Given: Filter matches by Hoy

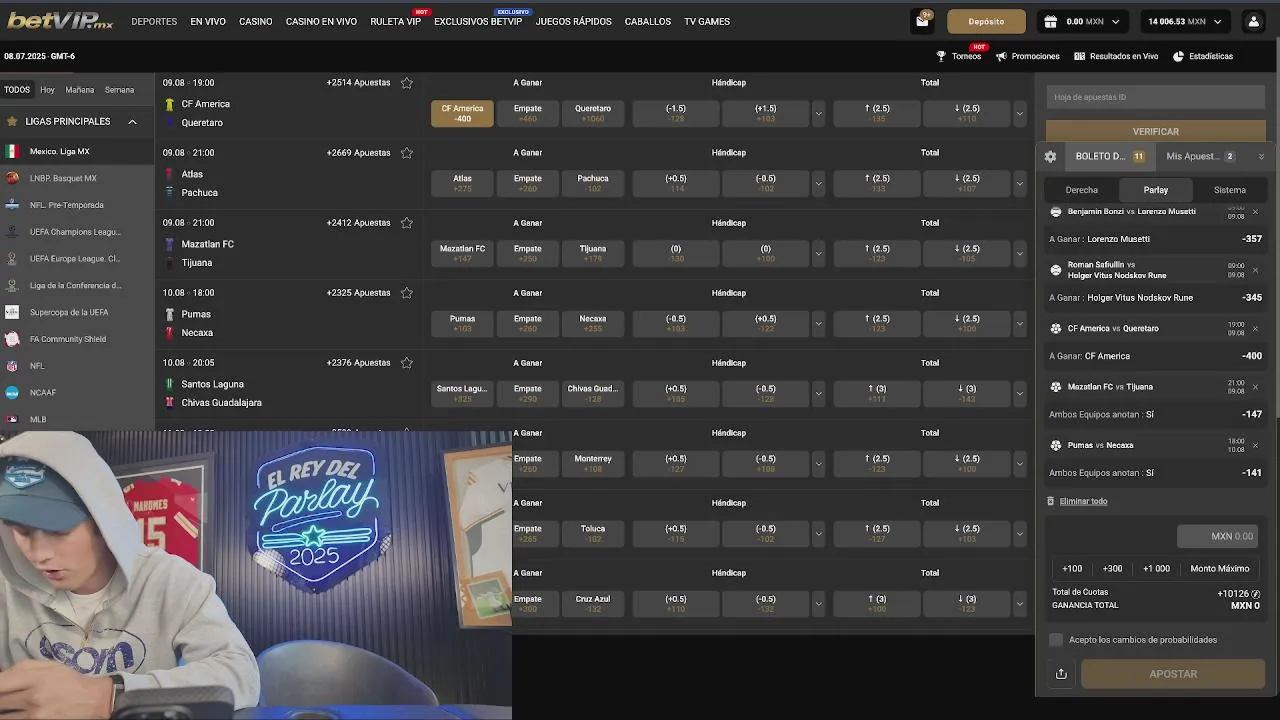Looking at the screenshot, I should 48,90.
